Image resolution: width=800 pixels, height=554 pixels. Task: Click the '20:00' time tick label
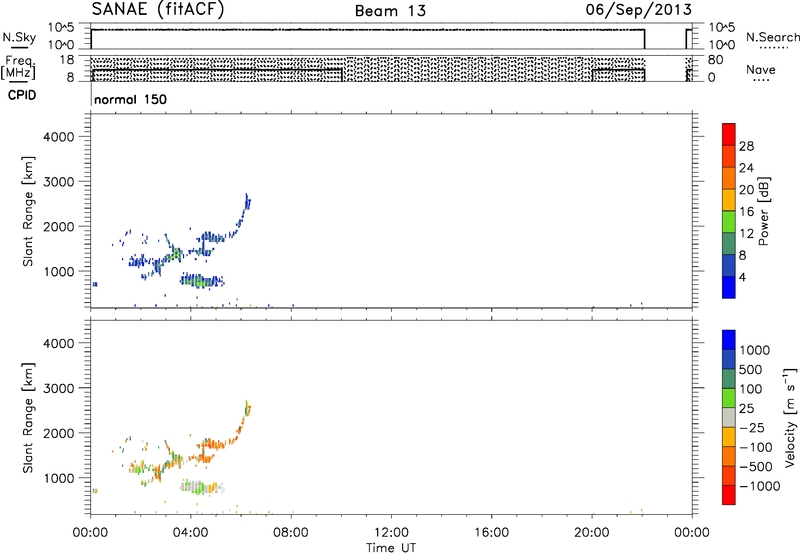coord(592,533)
